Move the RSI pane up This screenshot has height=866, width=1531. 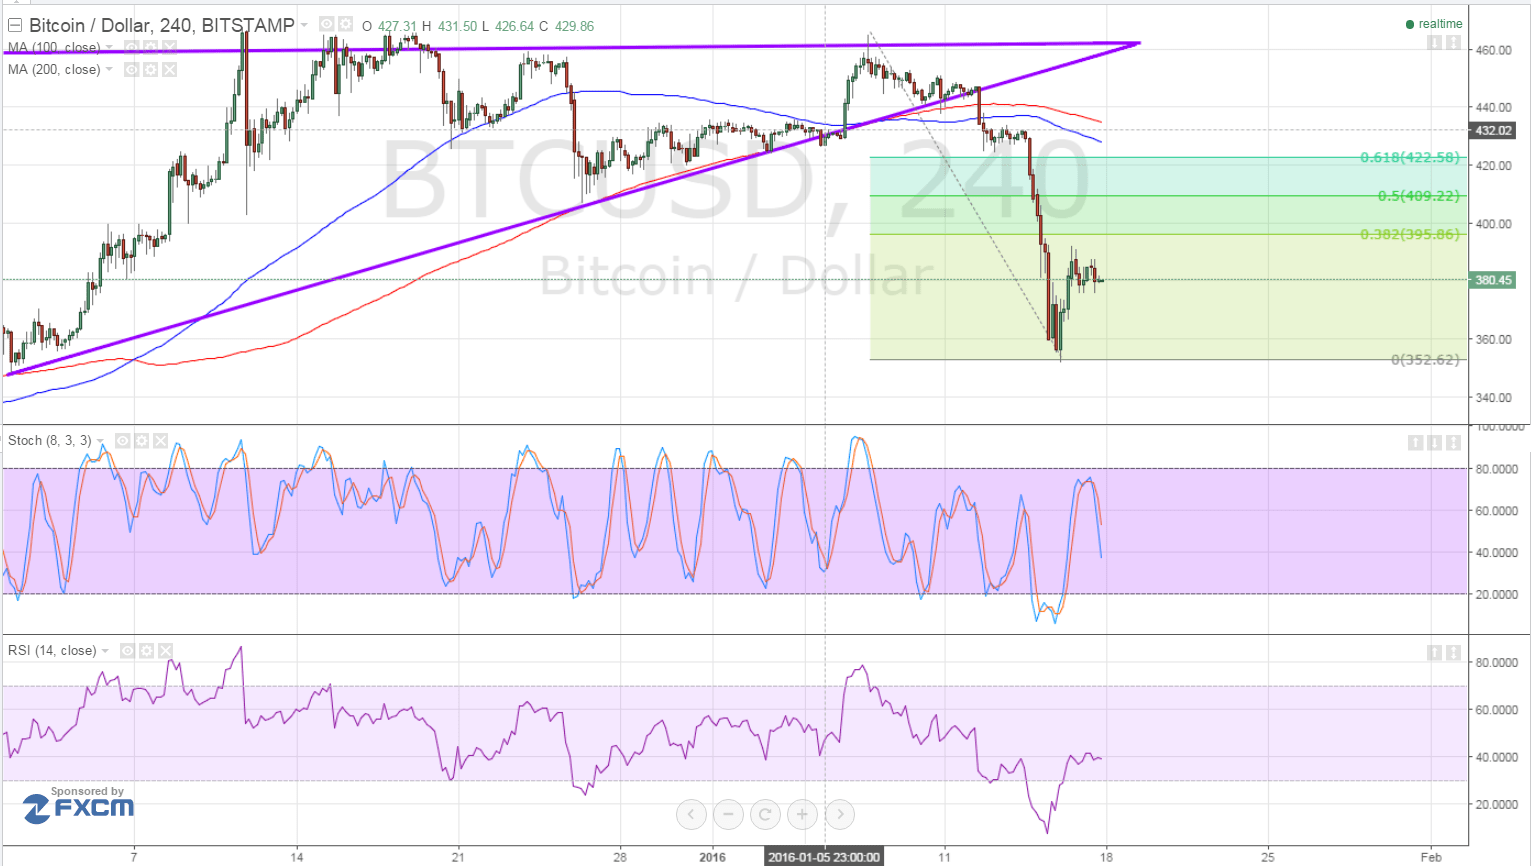coord(1434,652)
